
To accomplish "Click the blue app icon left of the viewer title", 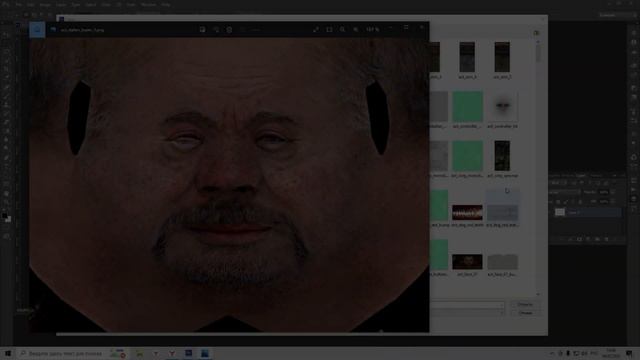I will click(37, 30).
